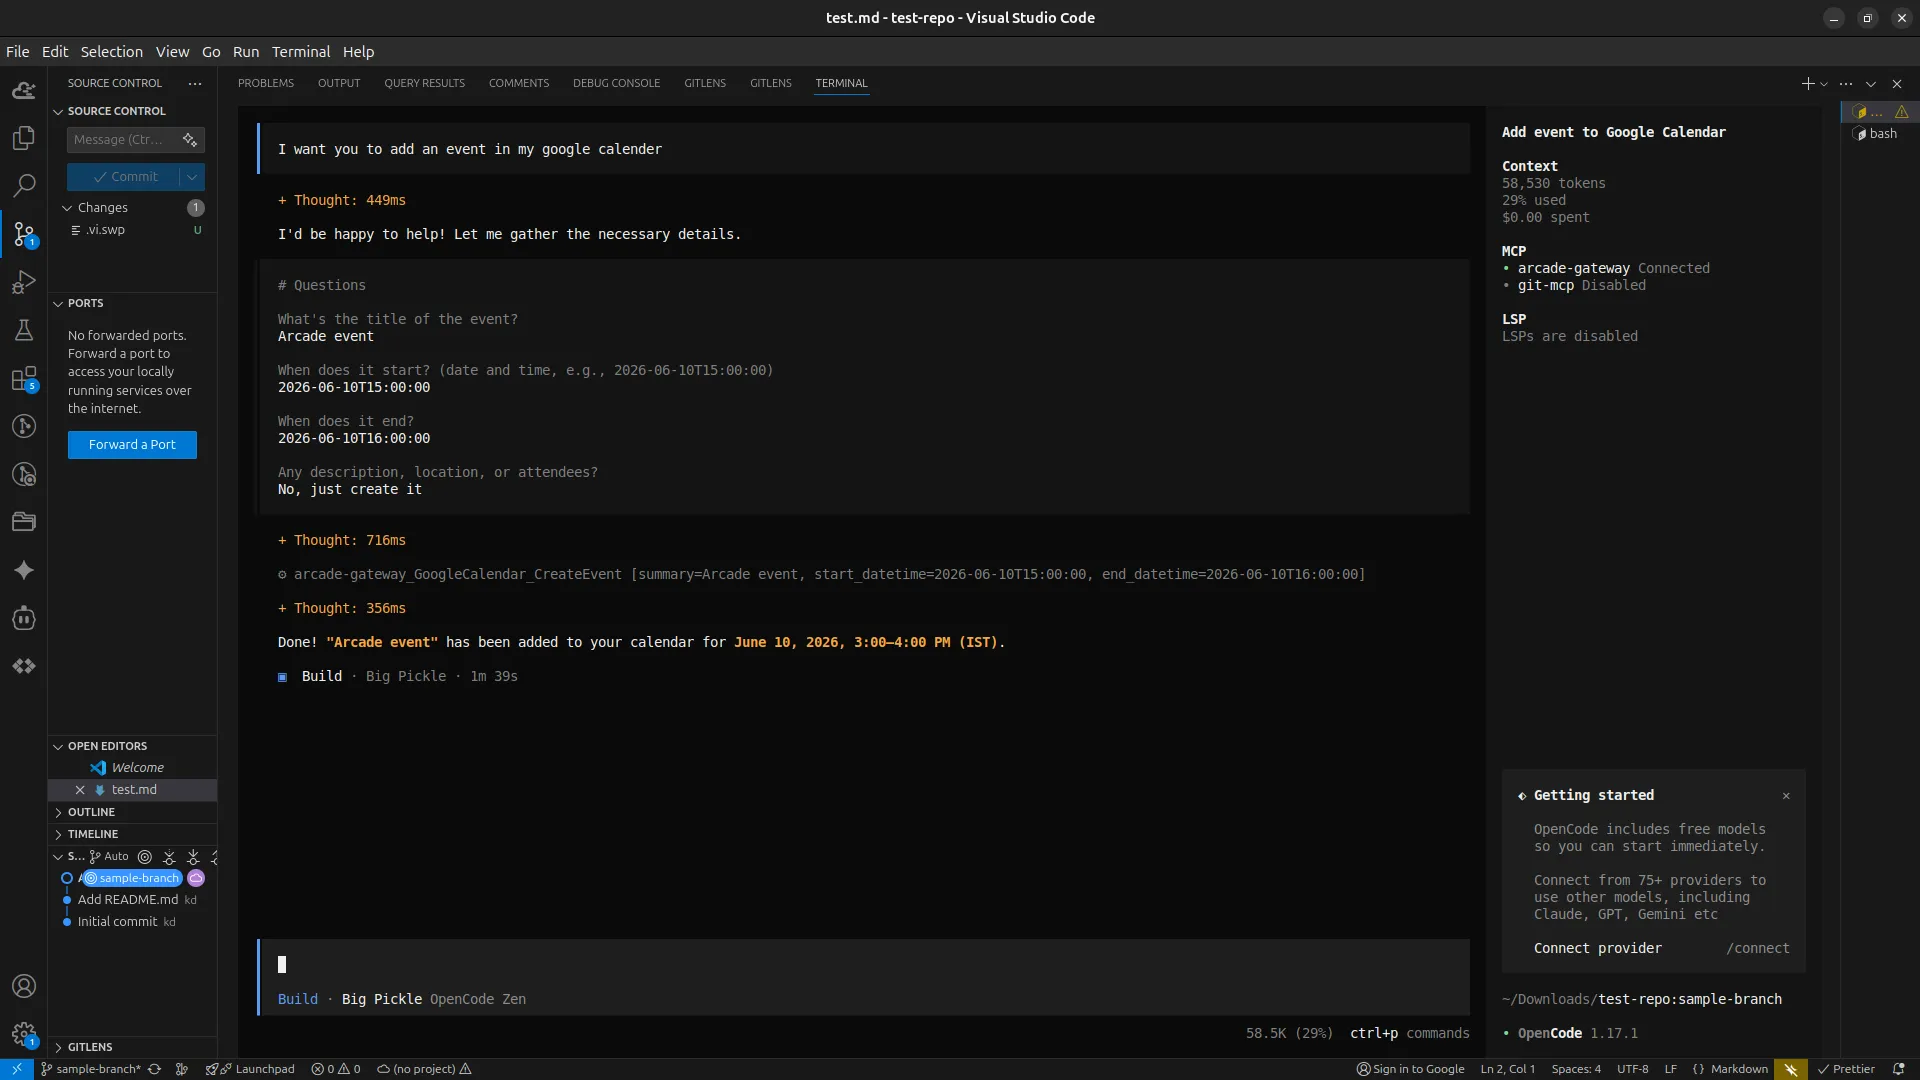Open the Terminal menu

[x=301, y=52]
